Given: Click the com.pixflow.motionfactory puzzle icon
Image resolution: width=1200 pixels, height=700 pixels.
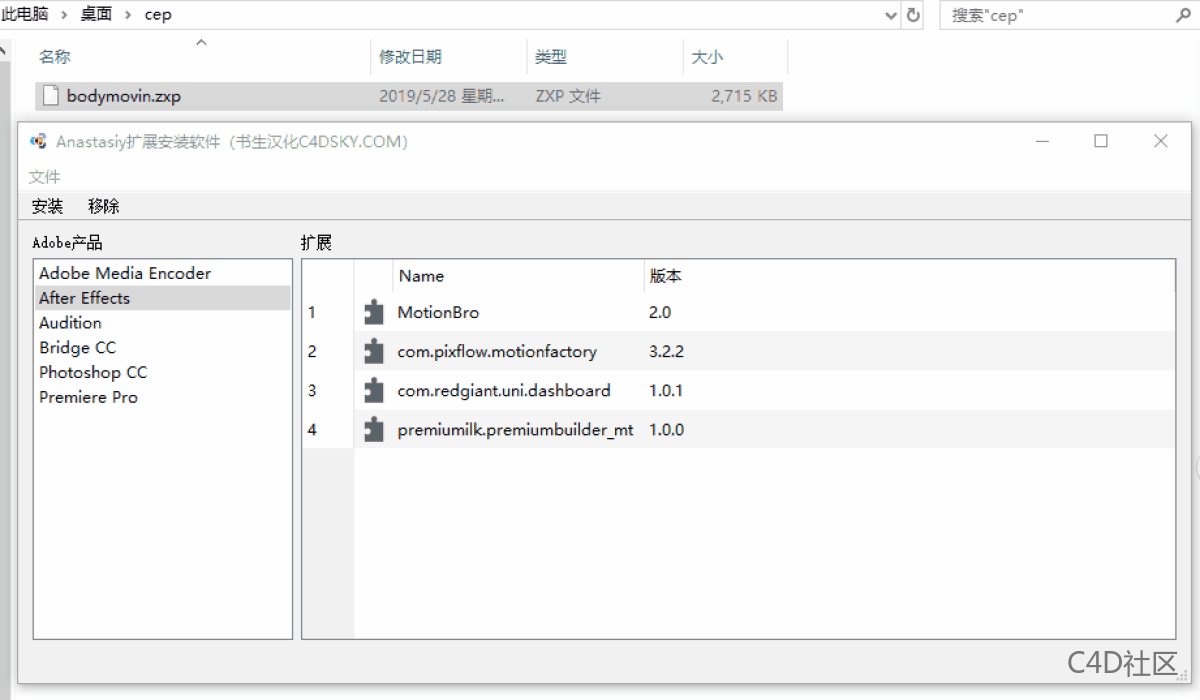Looking at the screenshot, I should (373, 351).
